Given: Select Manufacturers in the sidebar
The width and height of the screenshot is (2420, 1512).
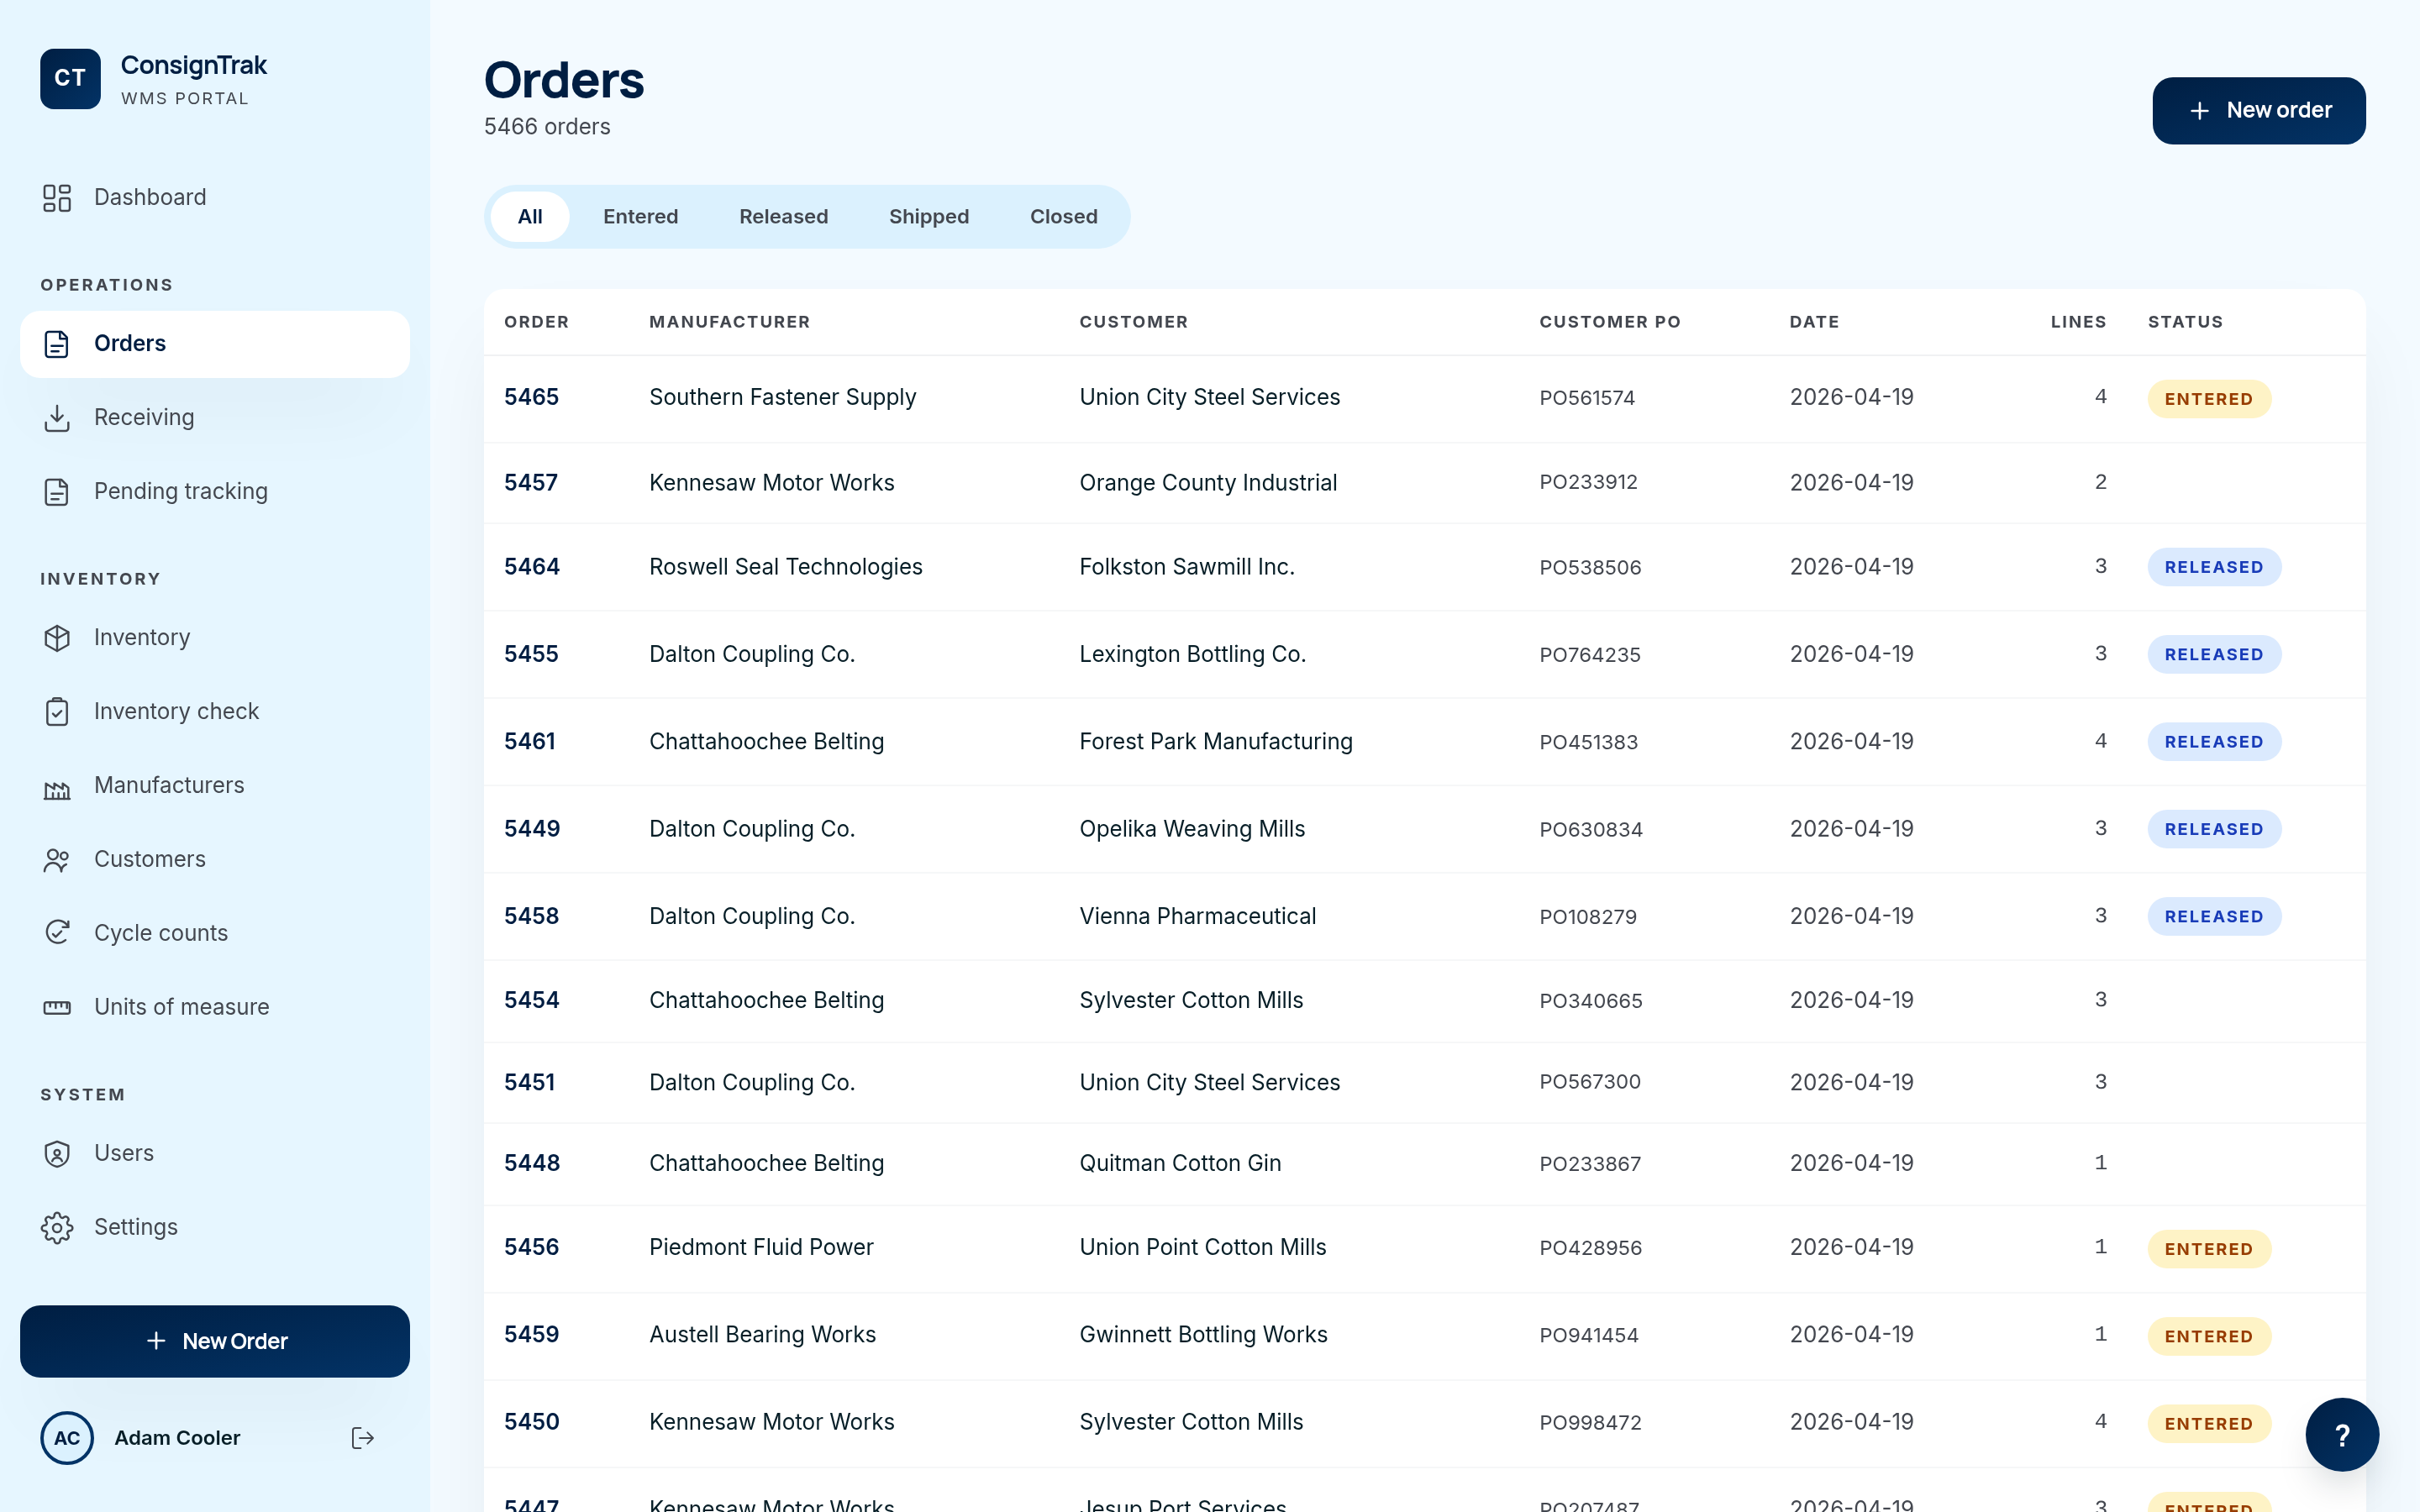Looking at the screenshot, I should [x=168, y=785].
